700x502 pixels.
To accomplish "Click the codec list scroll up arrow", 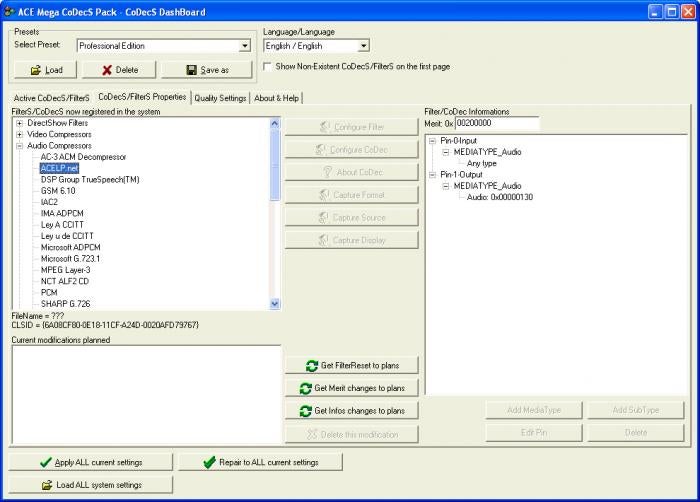I will [x=275, y=124].
